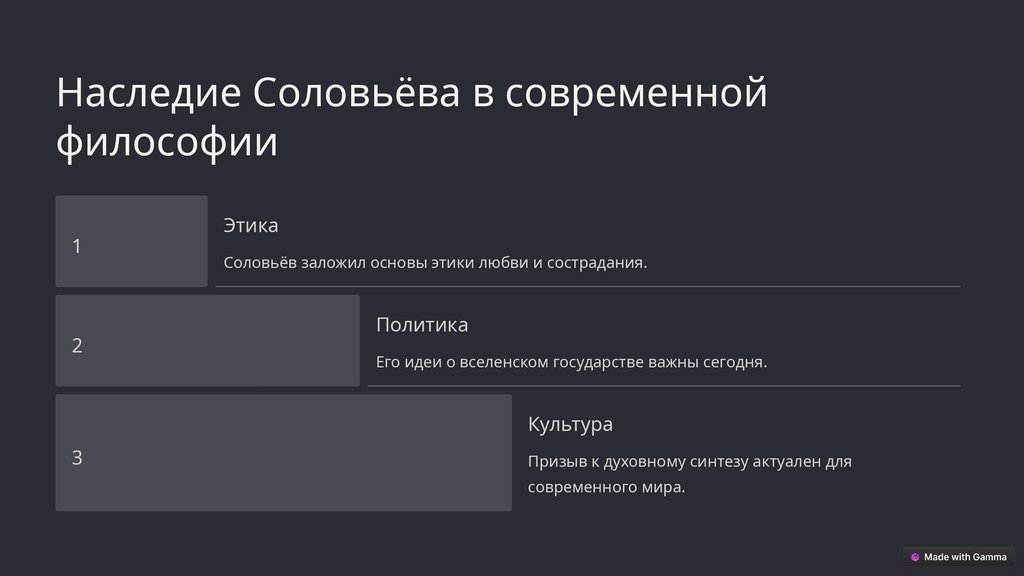1024x576 pixels.
Task: Select the line "Призыв к духовному синтезу актуален для"
Action: 689,462
